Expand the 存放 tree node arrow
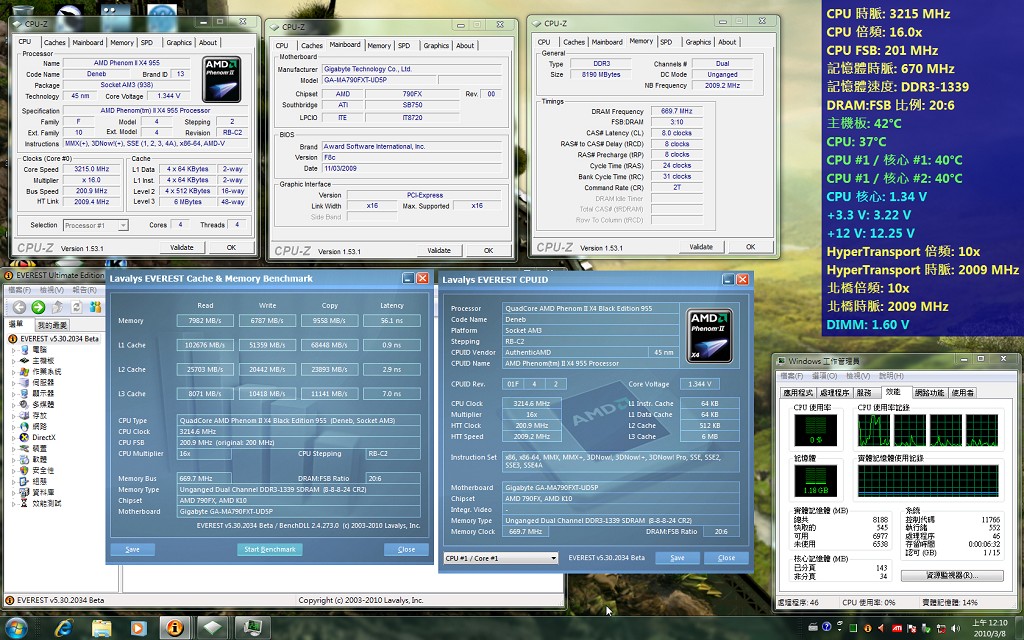 point(14,415)
